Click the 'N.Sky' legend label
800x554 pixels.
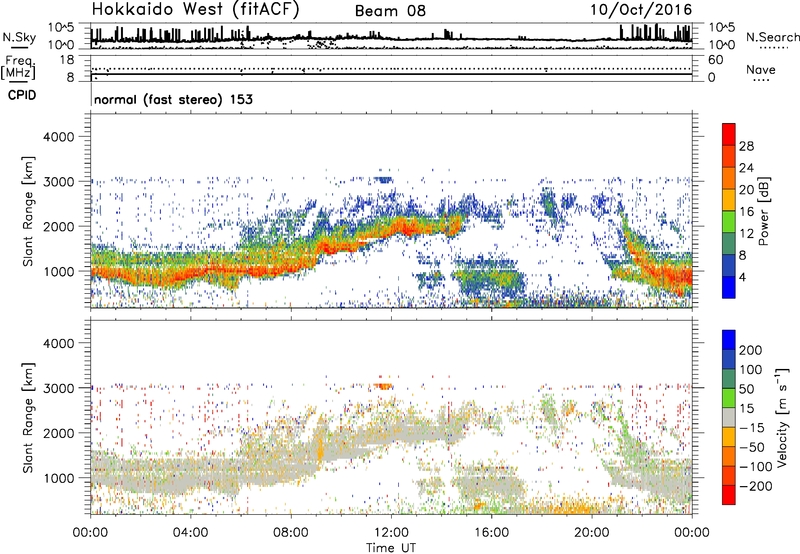pyautogui.click(x=19, y=37)
